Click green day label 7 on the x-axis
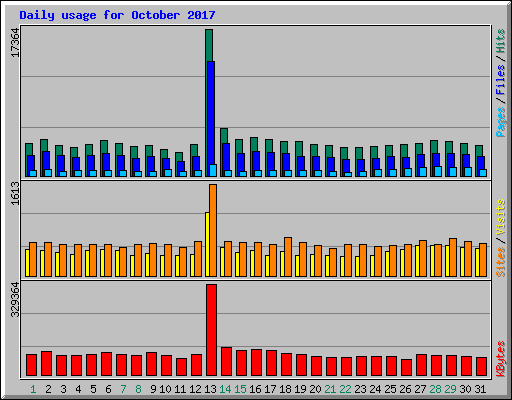Image resolution: width=512 pixels, height=400 pixels. 123,389
